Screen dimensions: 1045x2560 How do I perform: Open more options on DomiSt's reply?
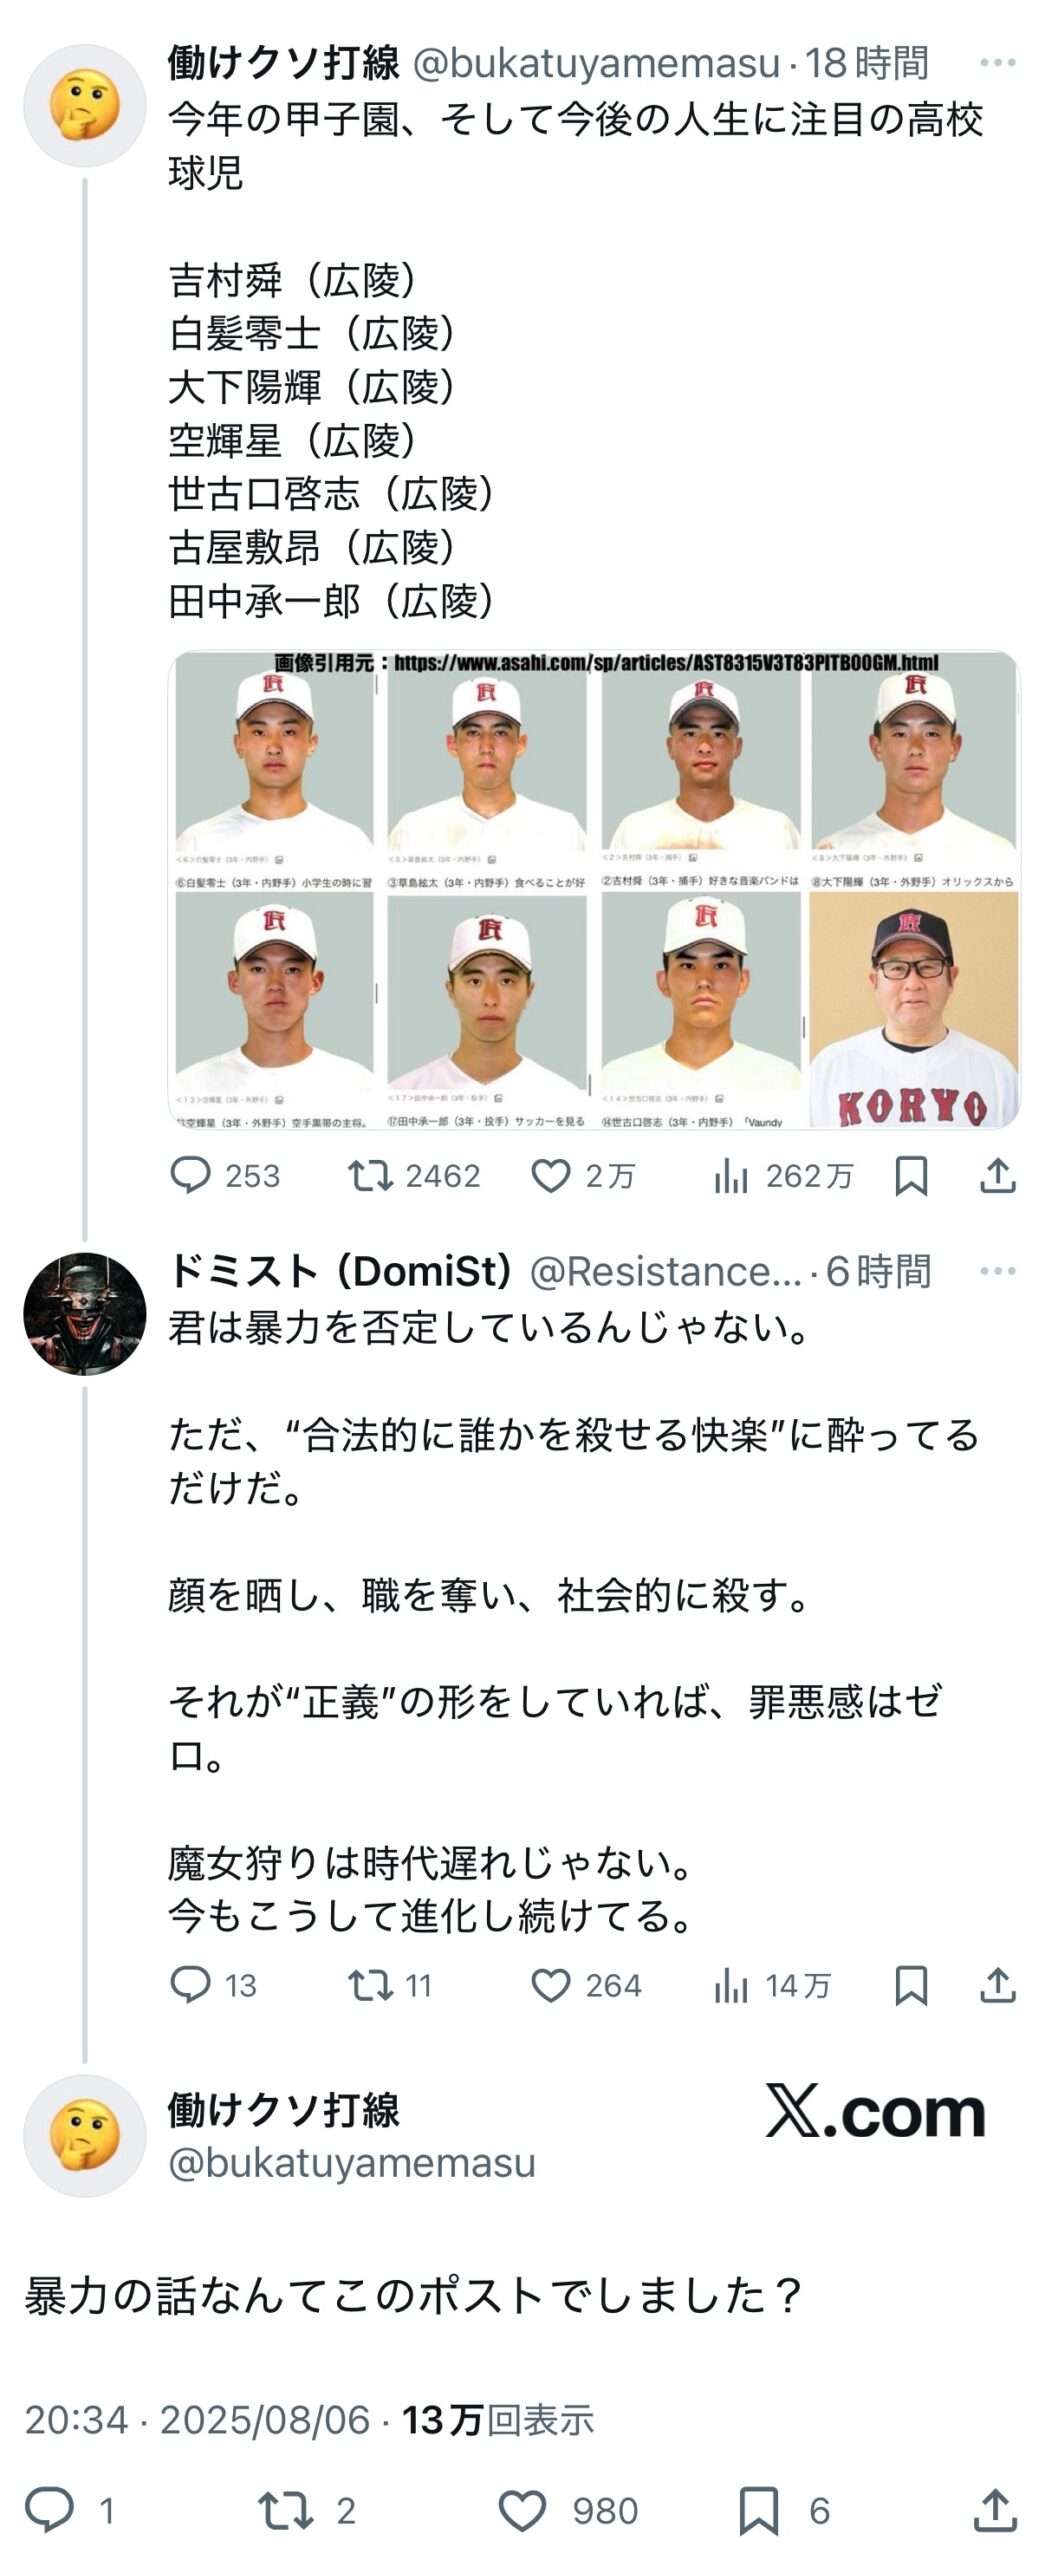tap(997, 1271)
